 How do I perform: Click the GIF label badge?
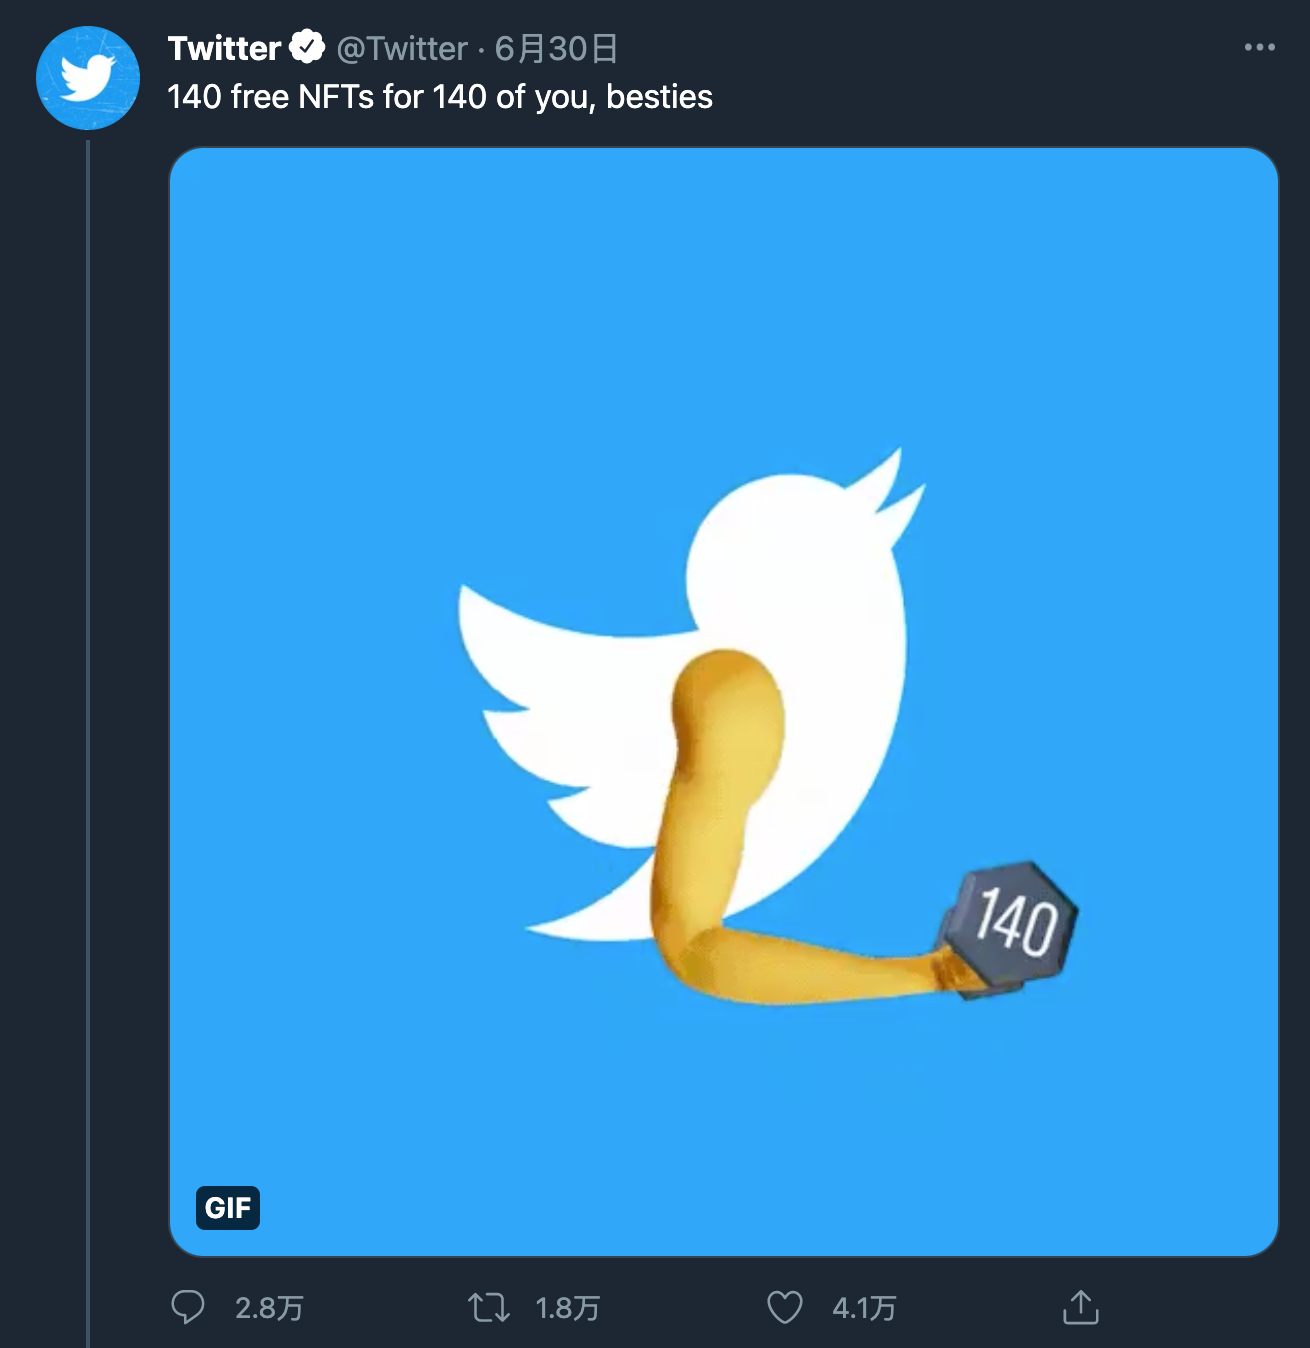point(228,1207)
